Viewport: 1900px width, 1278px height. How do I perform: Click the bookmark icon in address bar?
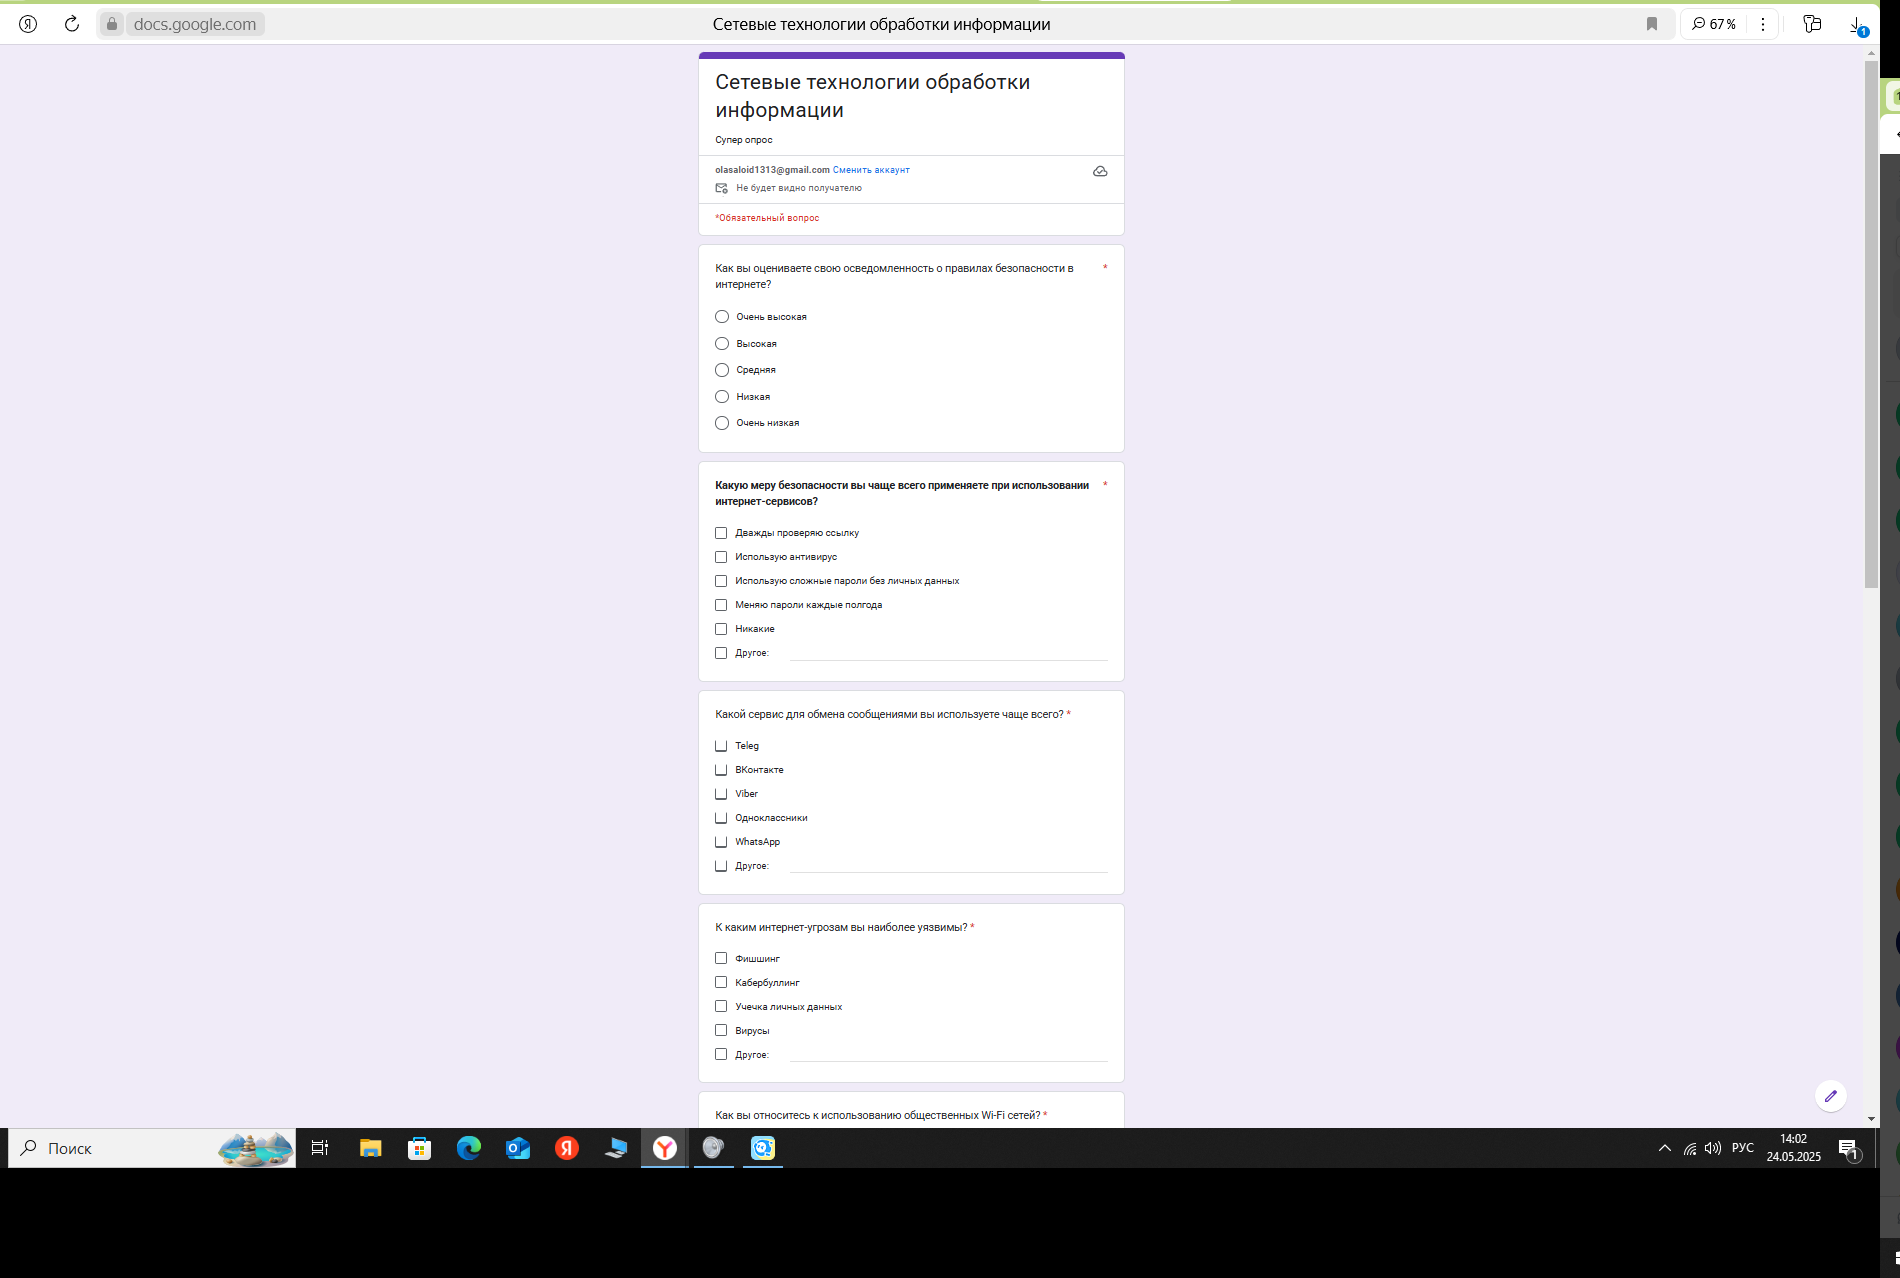[x=1652, y=24]
